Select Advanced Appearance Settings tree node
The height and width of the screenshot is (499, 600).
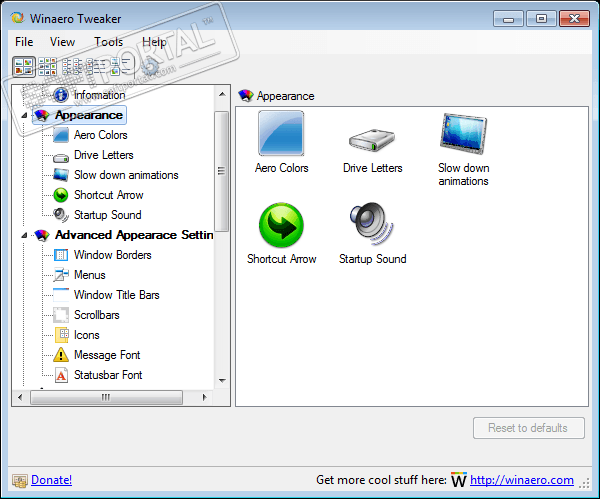134,235
